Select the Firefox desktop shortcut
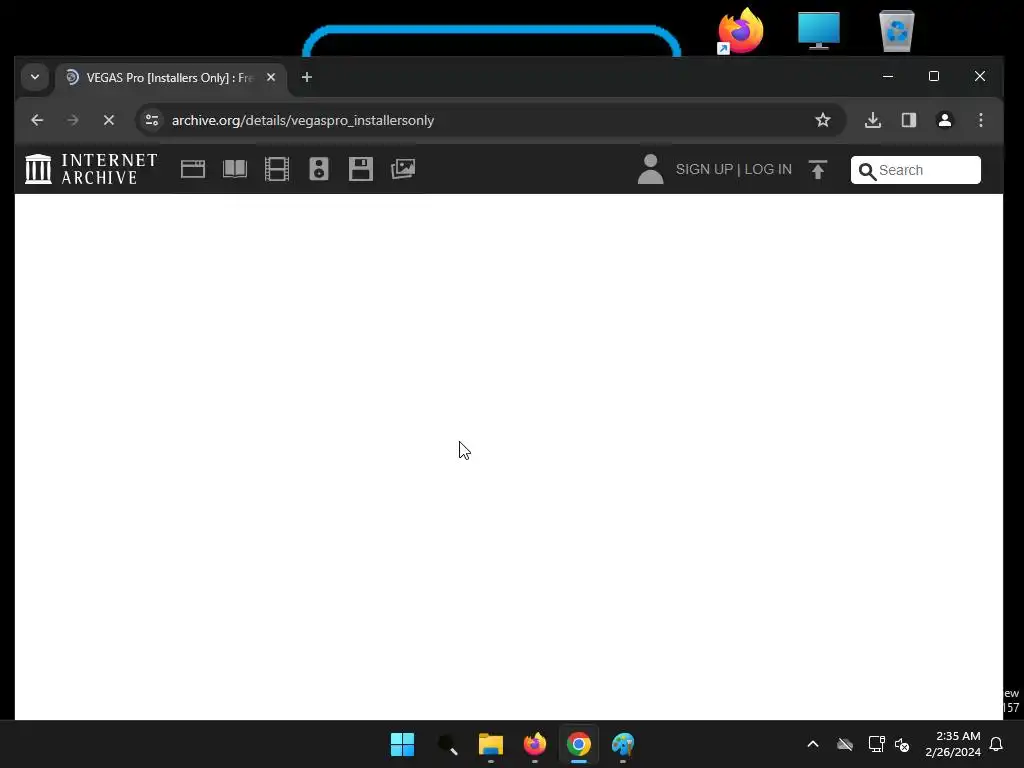1024x768 pixels. 740,31
